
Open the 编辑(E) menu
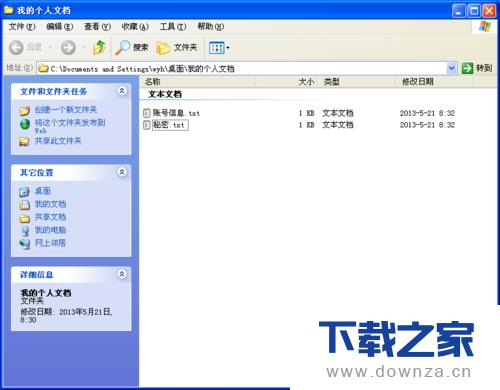tap(60, 27)
